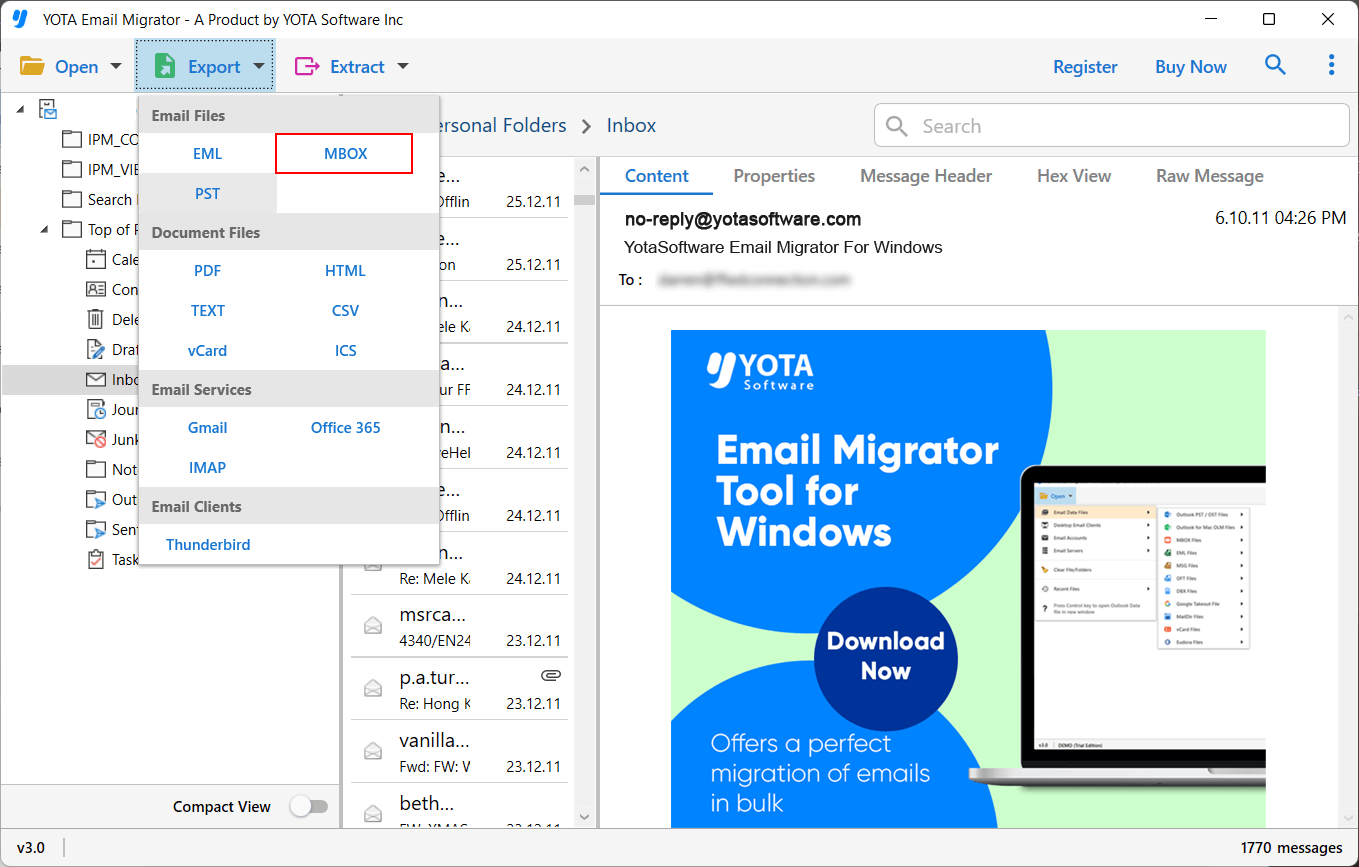Viewport: 1359px width, 867px height.
Task: Select MBOX export format
Action: click(x=345, y=154)
